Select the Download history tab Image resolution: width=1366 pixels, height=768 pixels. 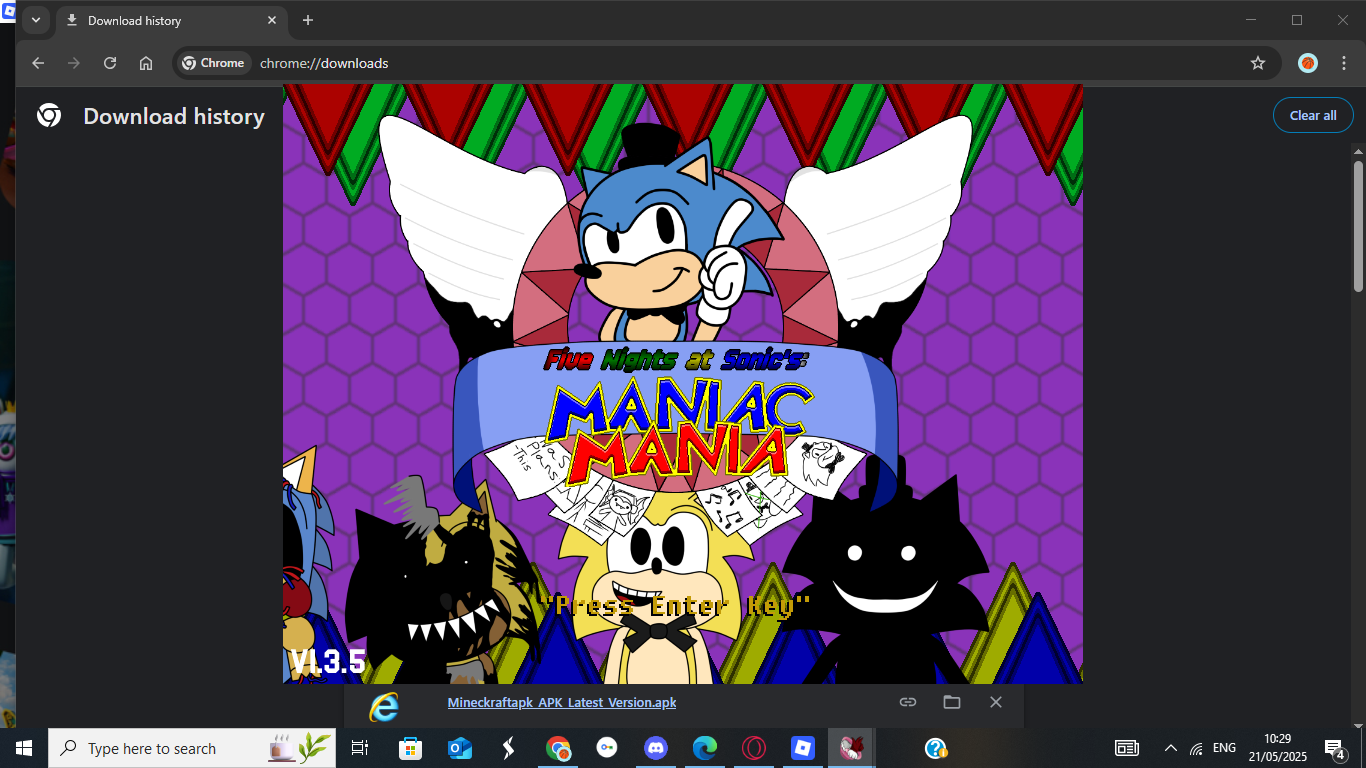click(x=170, y=21)
